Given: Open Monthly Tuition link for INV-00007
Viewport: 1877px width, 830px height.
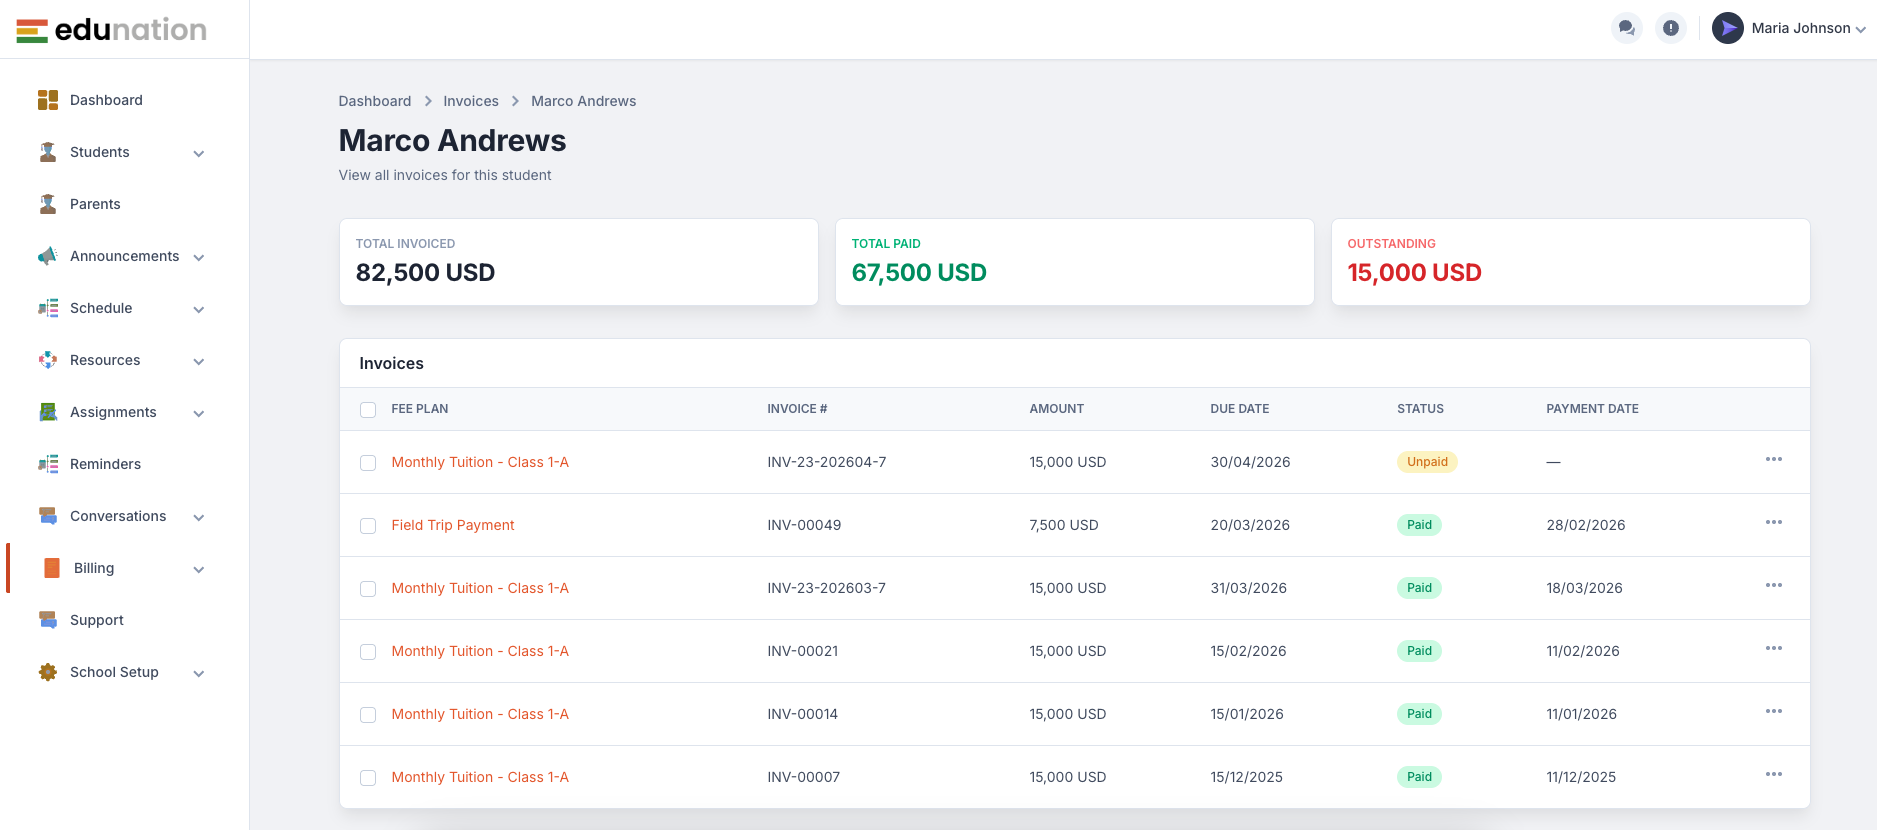Looking at the screenshot, I should coord(480,777).
